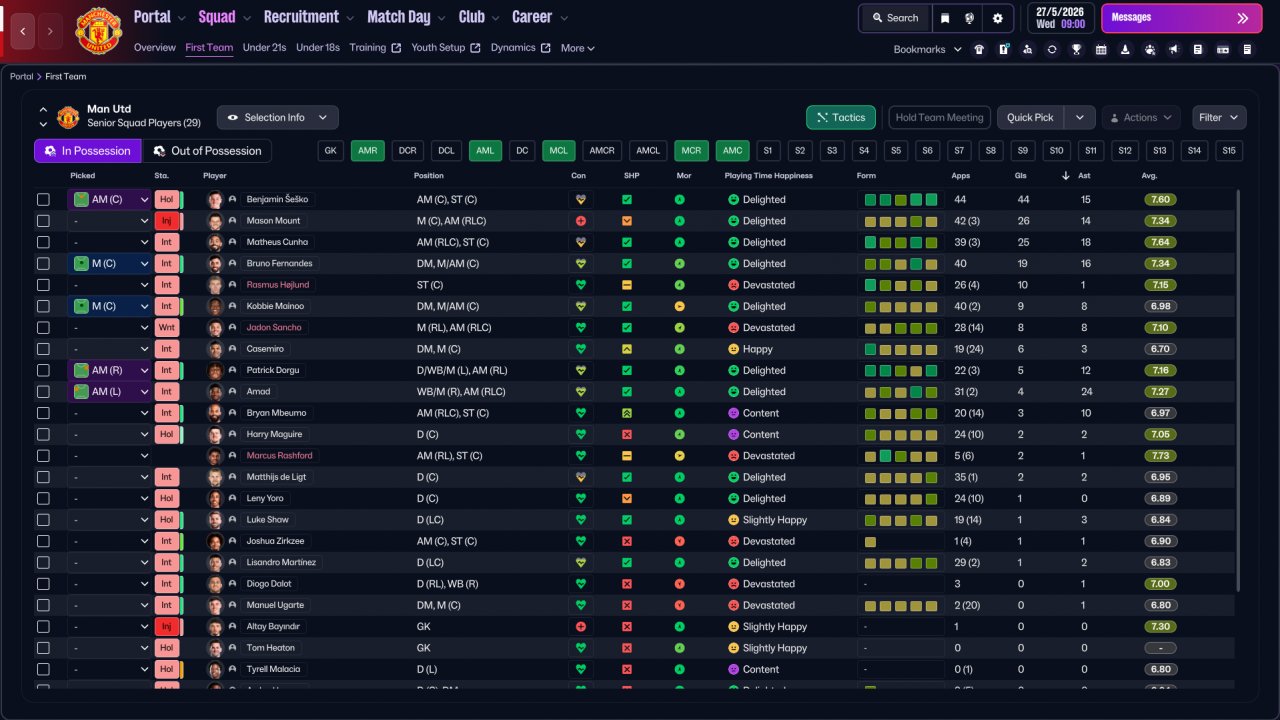Click the Search field in top bar

(x=894, y=18)
